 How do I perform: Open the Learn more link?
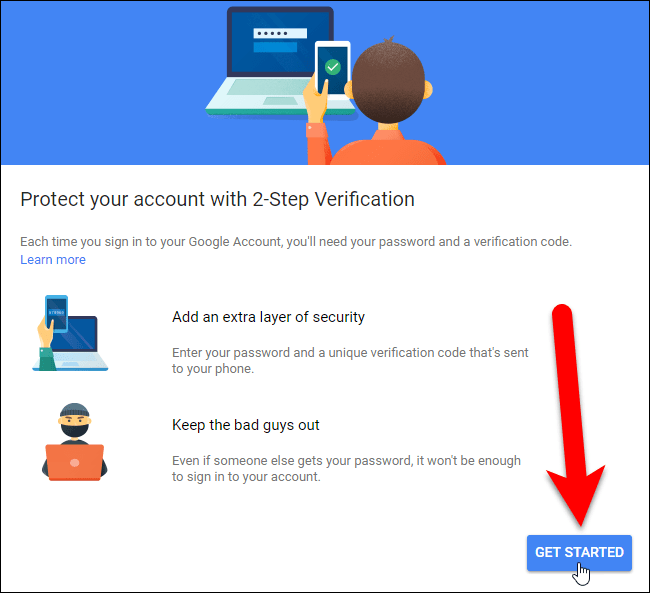coord(53,260)
